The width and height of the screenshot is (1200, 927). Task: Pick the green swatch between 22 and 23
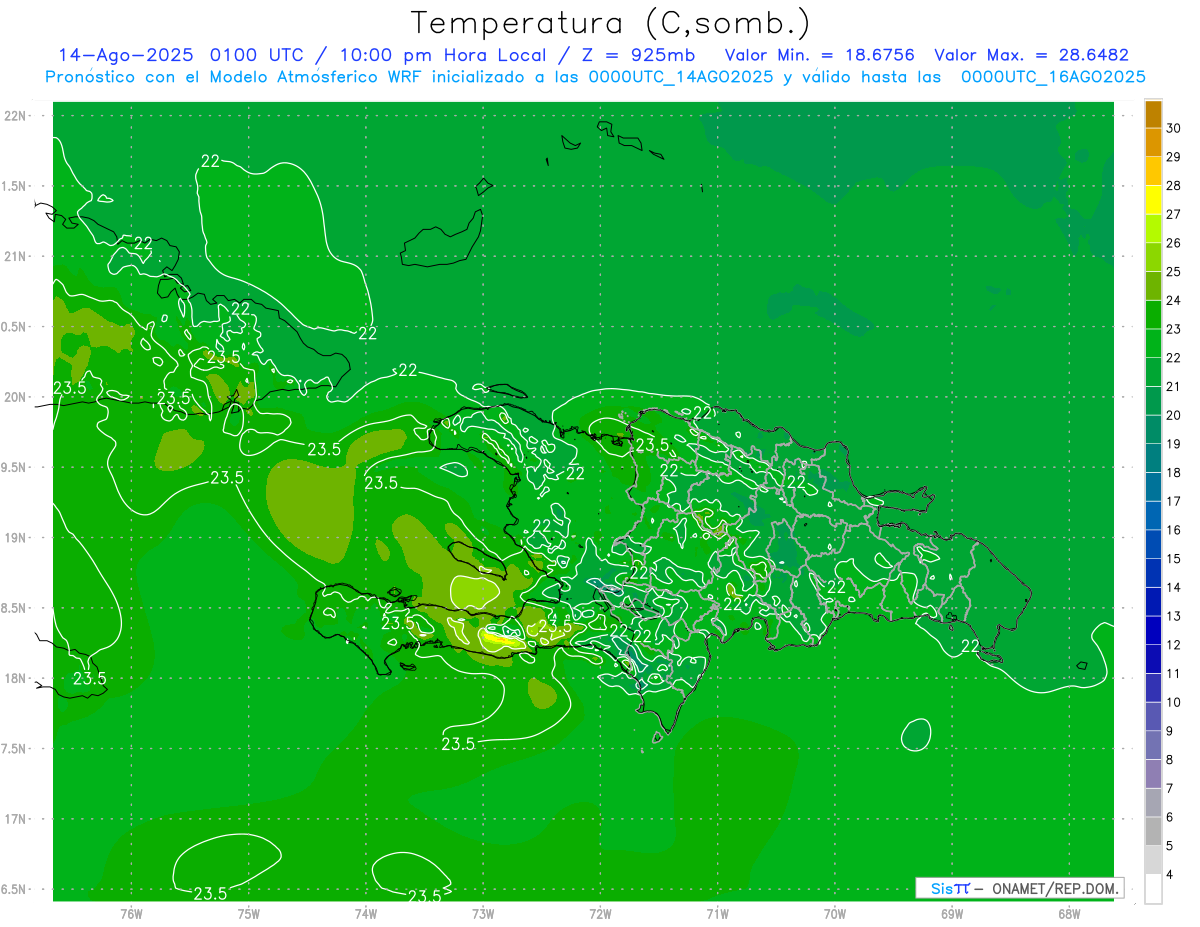pyautogui.click(x=1153, y=344)
